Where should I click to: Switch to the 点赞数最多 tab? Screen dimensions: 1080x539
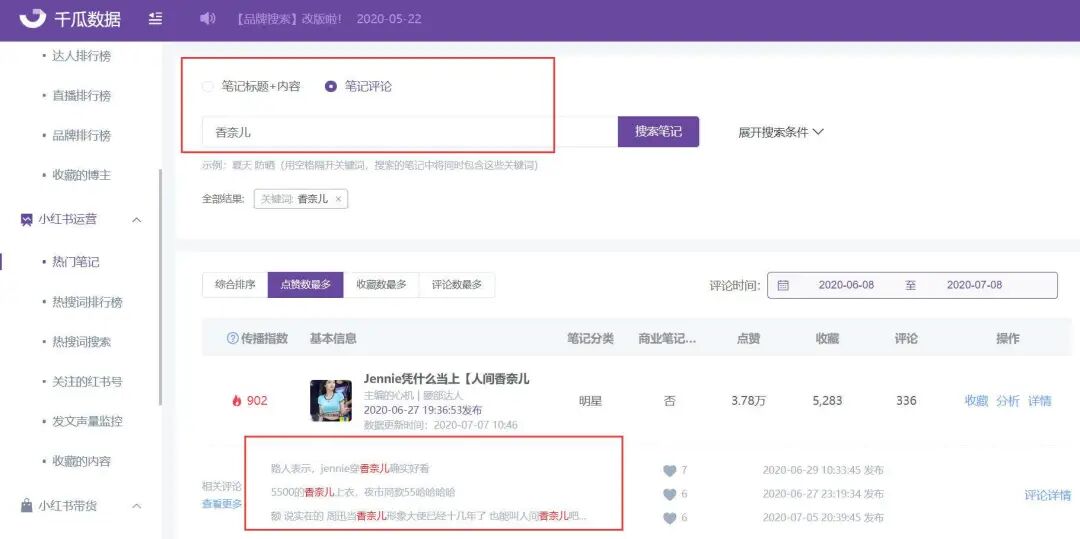click(305, 284)
